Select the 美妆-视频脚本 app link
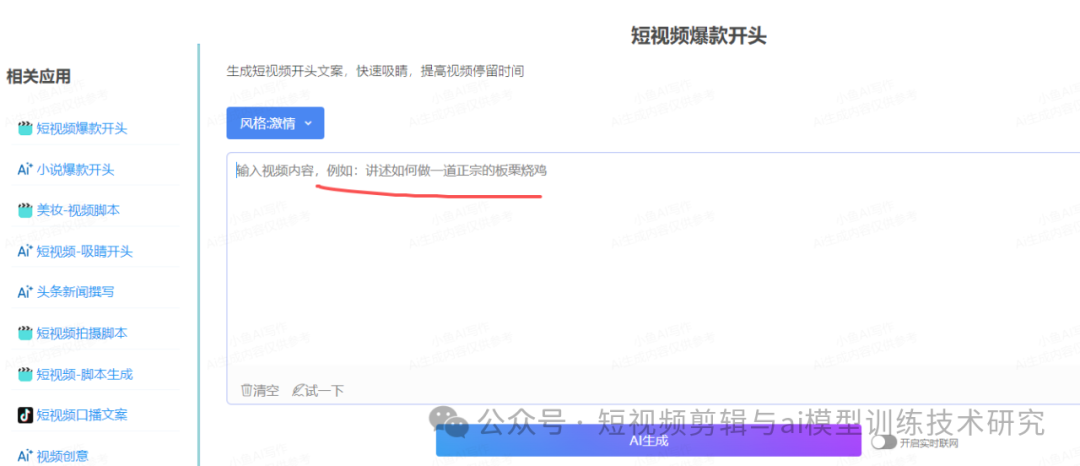This screenshot has width=1080, height=466. (x=78, y=211)
